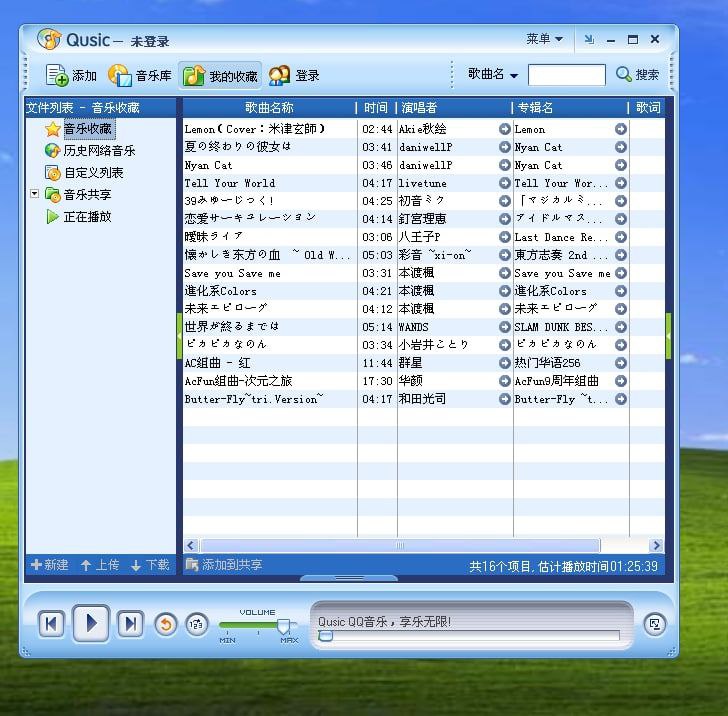This screenshot has width=728, height=716.
Task: Click the 搜索 search button
Action: [x=637, y=74]
